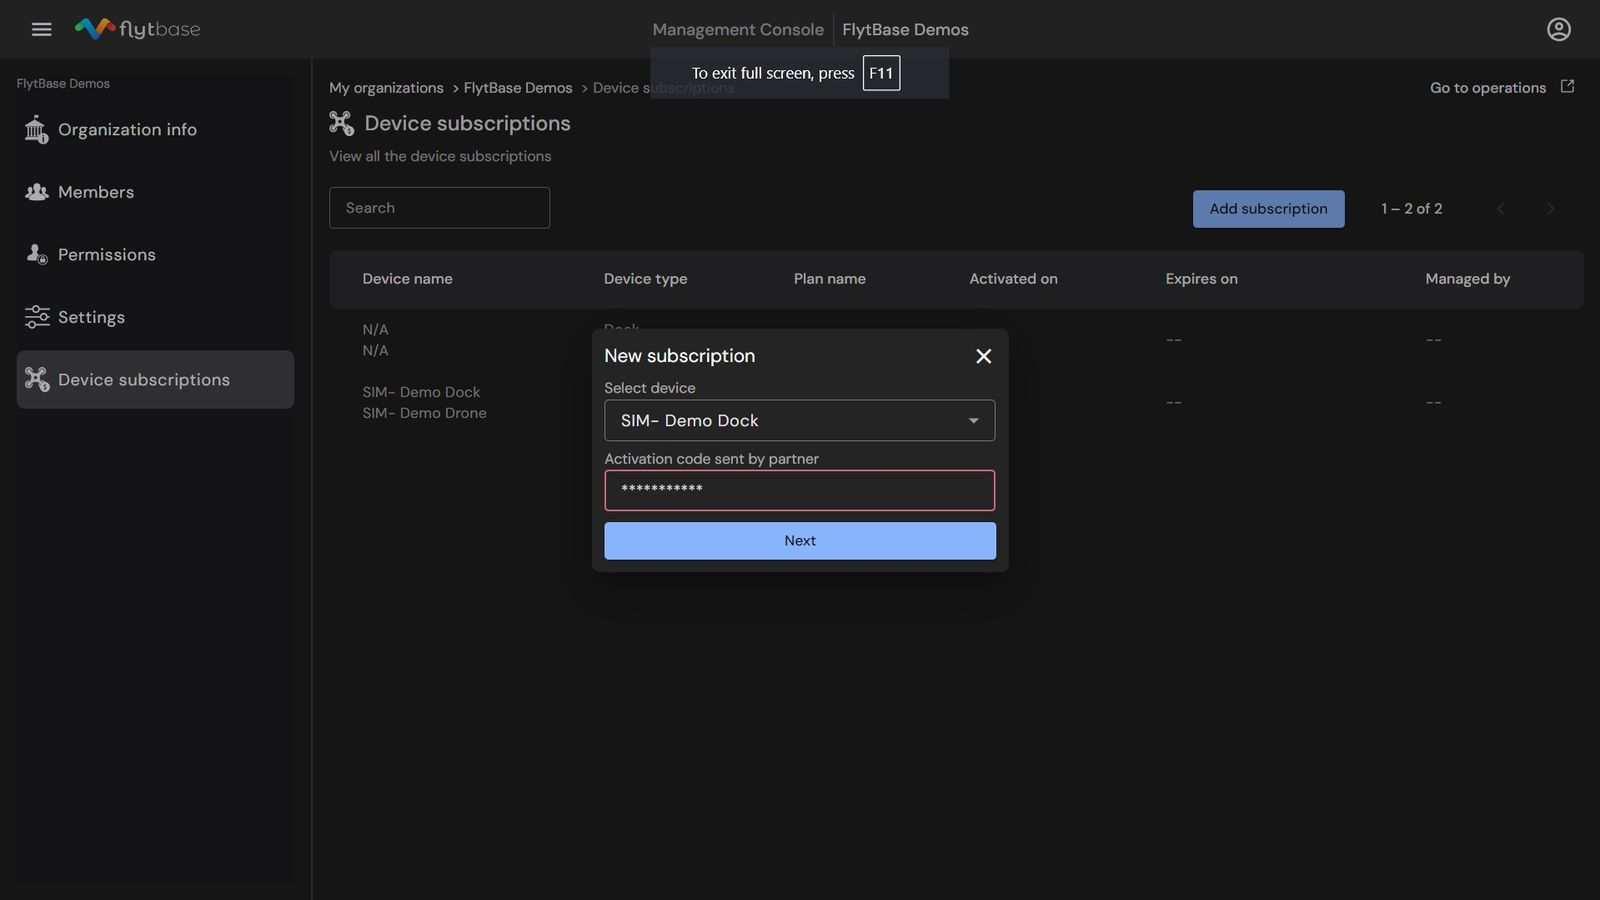This screenshot has height=900, width=1600.
Task: Click the Permissions user-lock icon
Action: point(36,254)
